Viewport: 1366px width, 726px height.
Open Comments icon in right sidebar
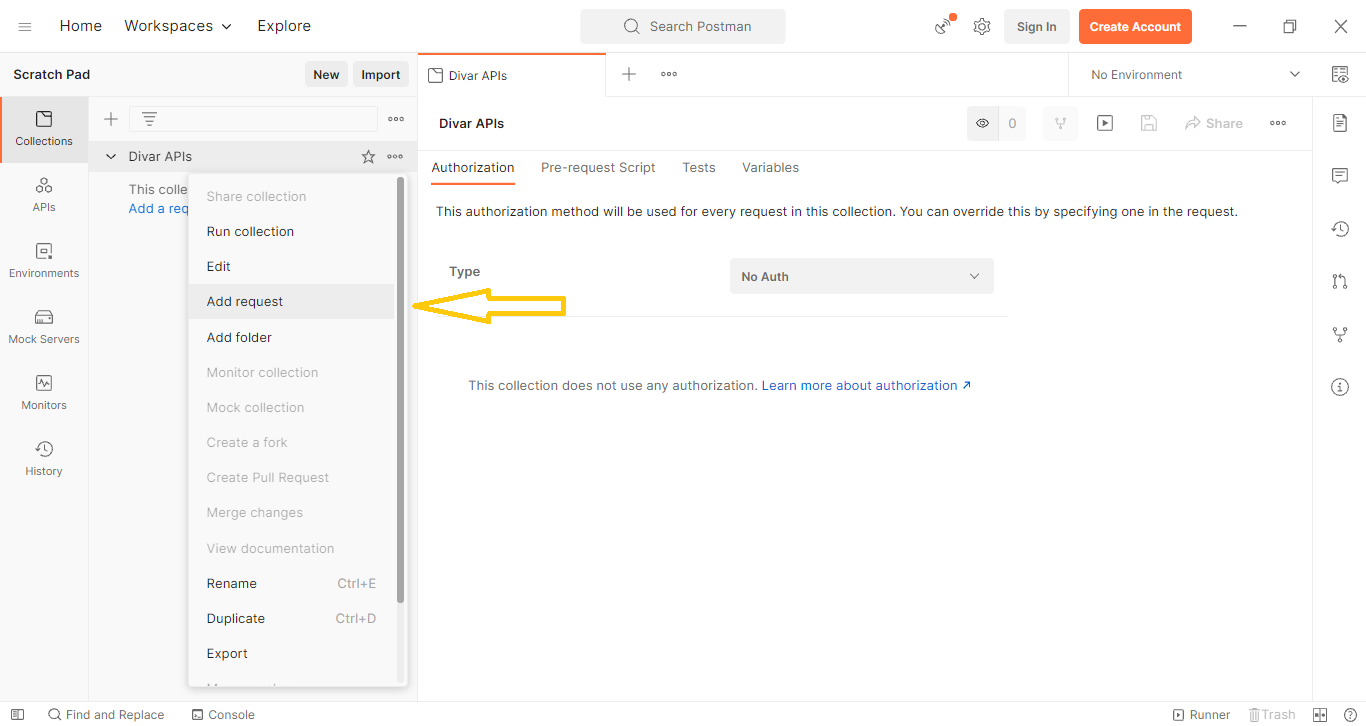1340,176
